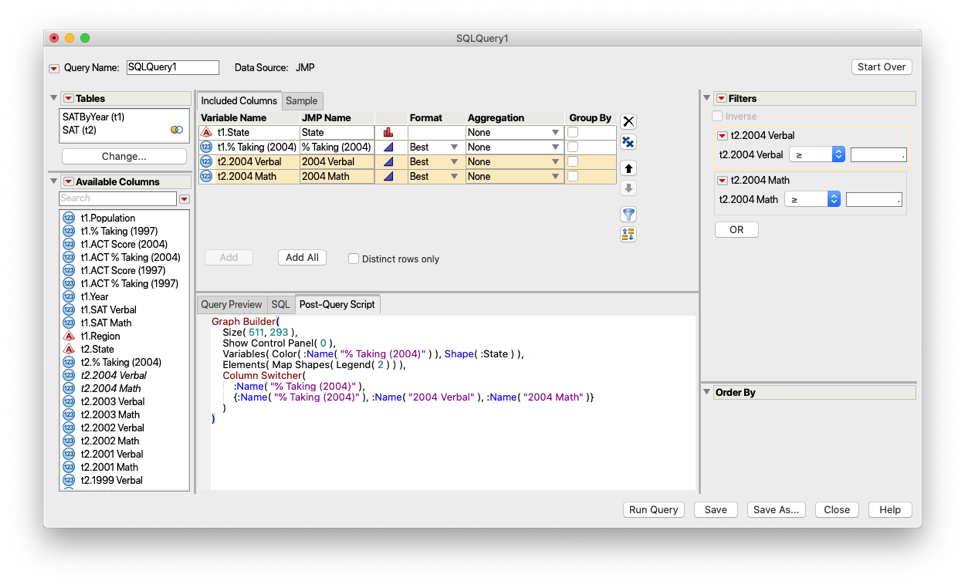The image size is (965, 585).
Task: Open the Query Name red triangle menu
Action: pyautogui.click(x=54, y=68)
